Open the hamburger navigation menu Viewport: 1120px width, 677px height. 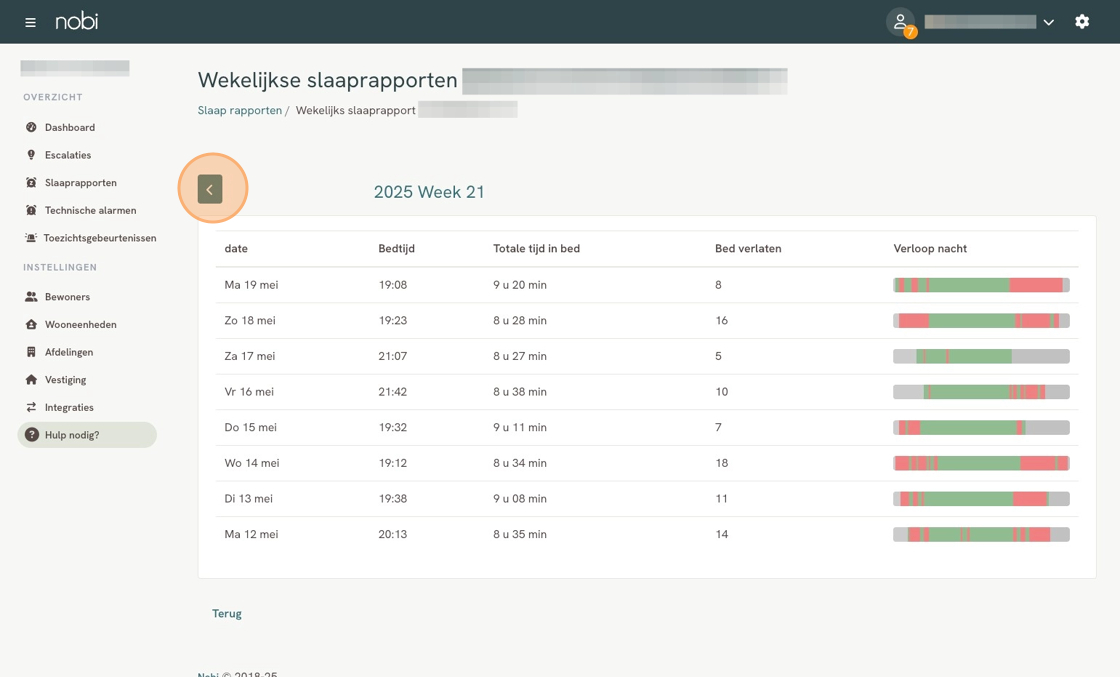[30, 22]
